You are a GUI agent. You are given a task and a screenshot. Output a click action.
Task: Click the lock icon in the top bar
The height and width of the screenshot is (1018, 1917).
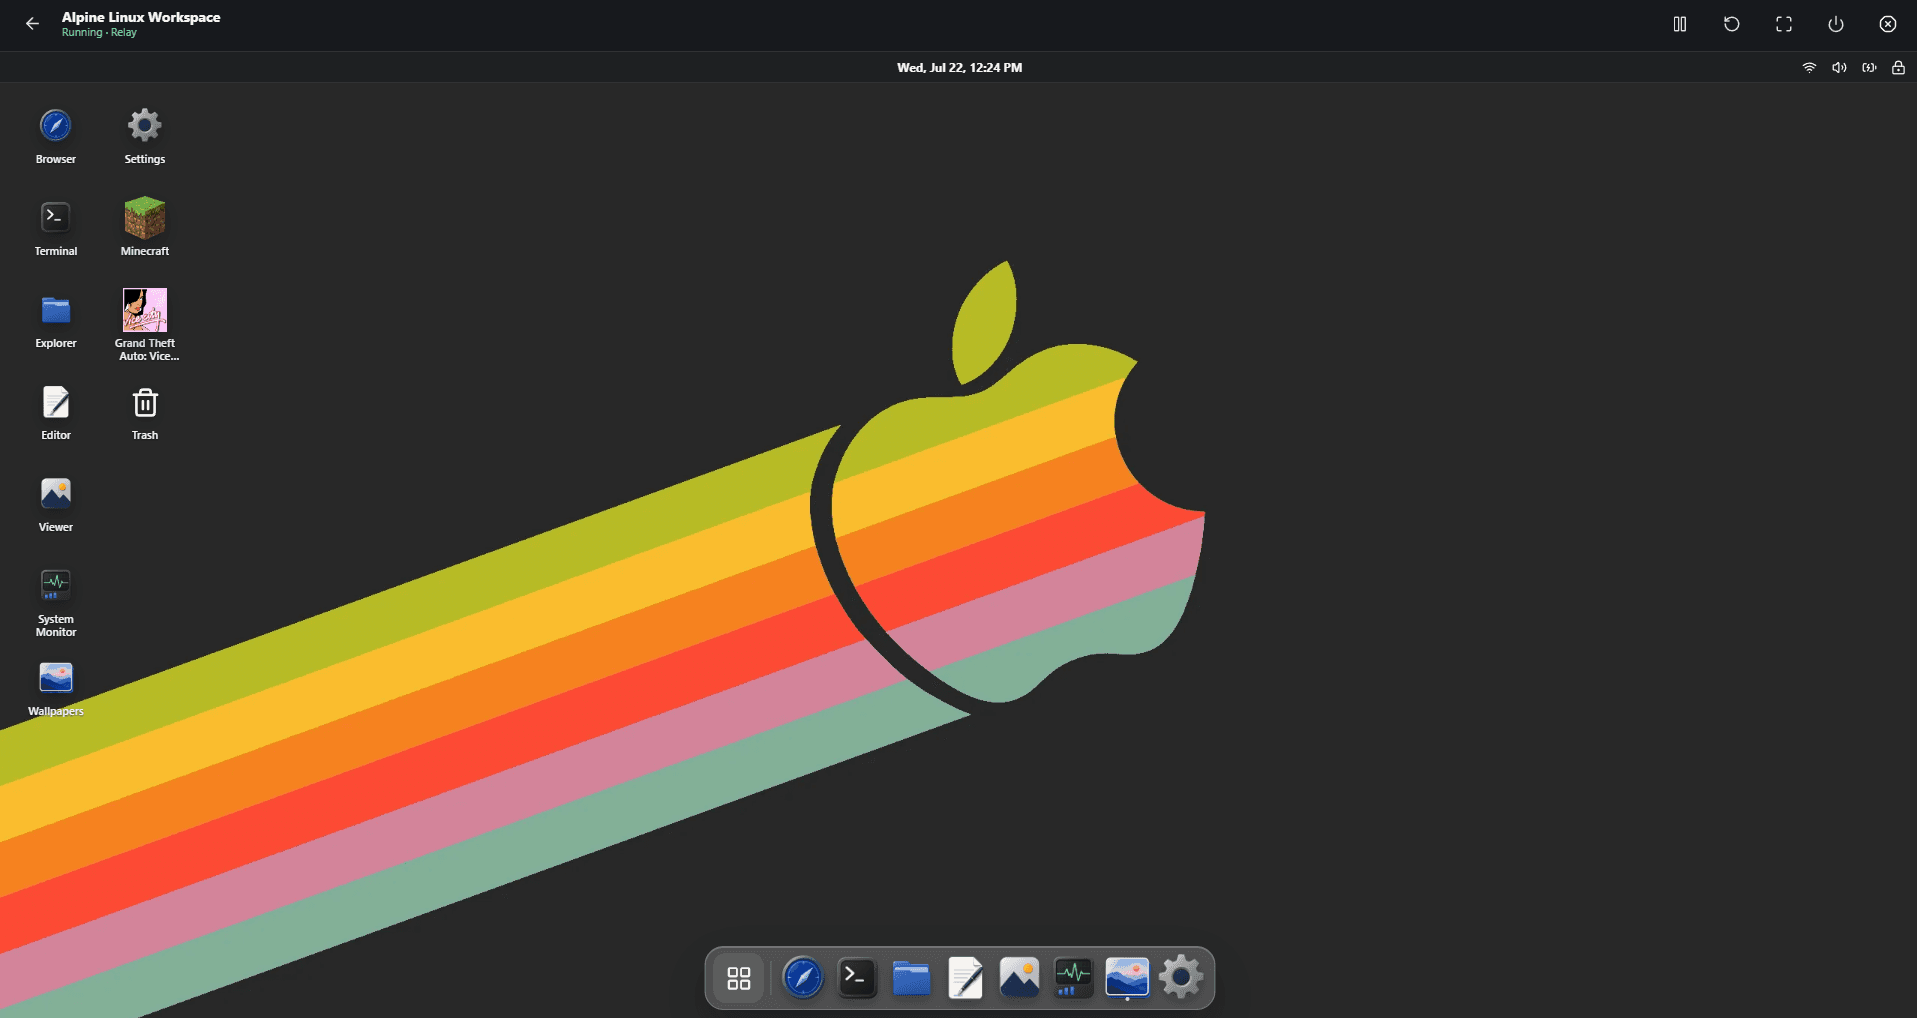click(x=1898, y=67)
